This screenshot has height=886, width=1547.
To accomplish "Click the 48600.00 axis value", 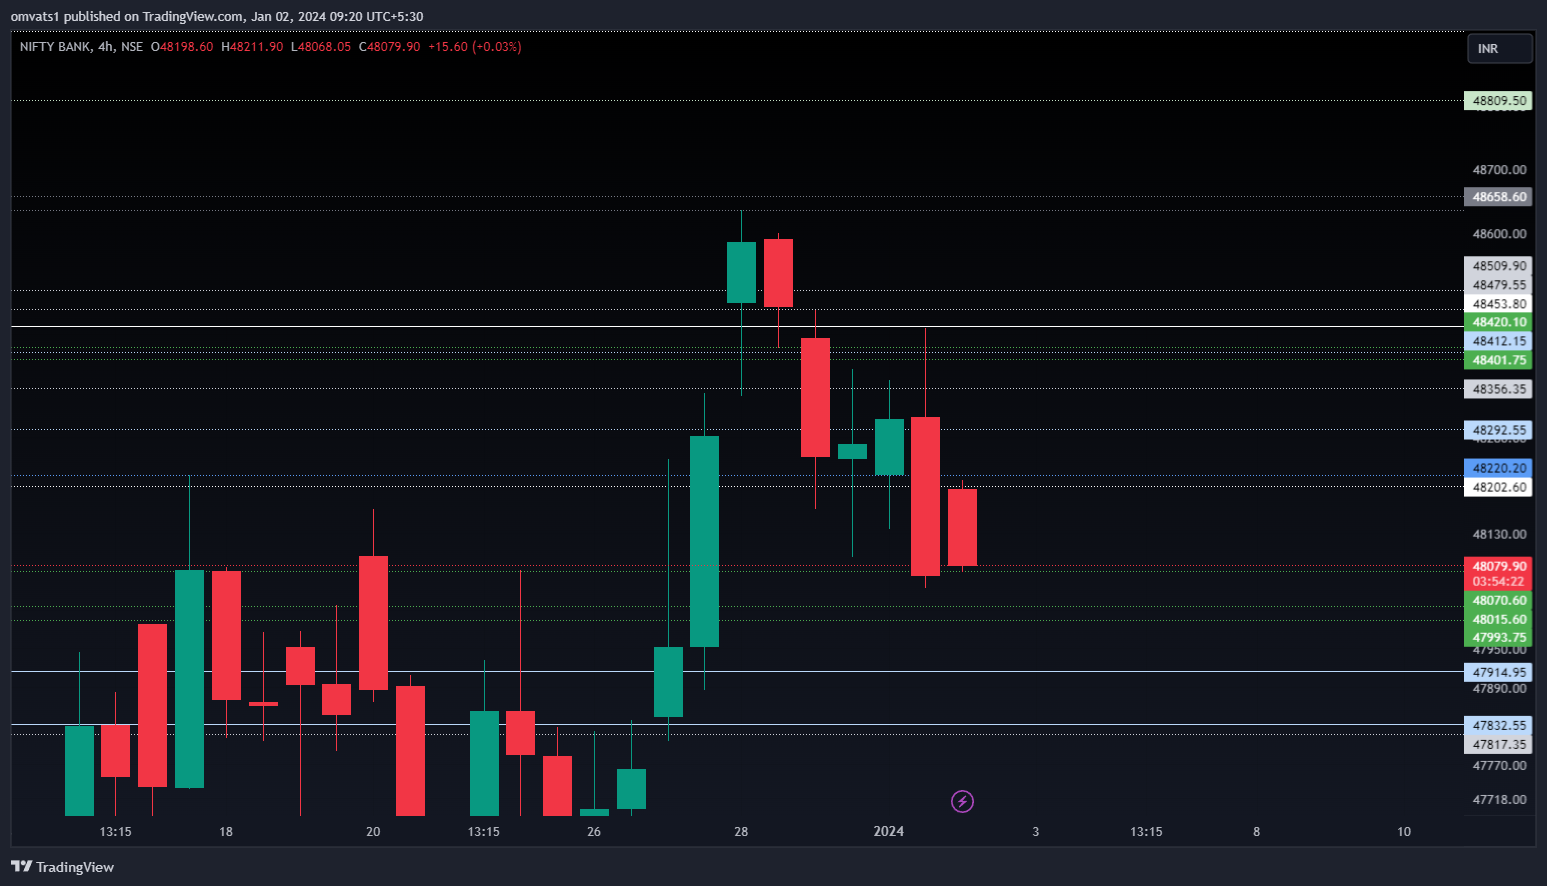I will [x=1499, y=234].
